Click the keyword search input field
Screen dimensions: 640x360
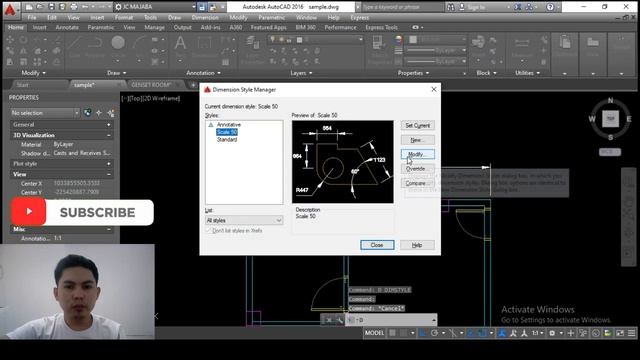402,7
